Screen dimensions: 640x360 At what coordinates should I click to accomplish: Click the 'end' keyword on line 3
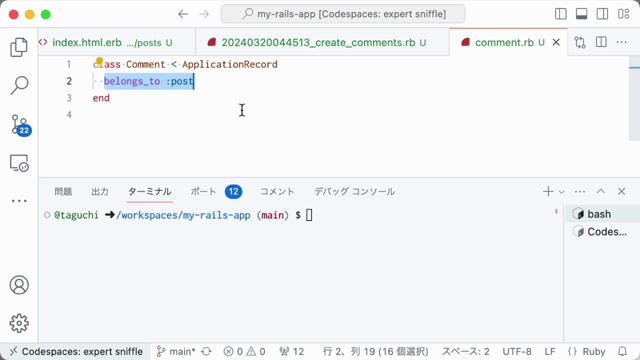click(x=101, y=98)
